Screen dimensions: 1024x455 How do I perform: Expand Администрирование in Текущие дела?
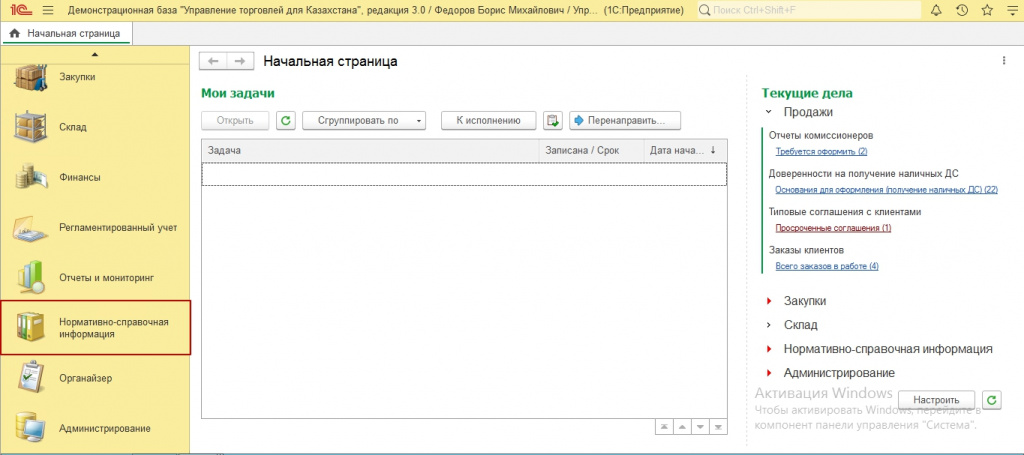coord(769,373)
